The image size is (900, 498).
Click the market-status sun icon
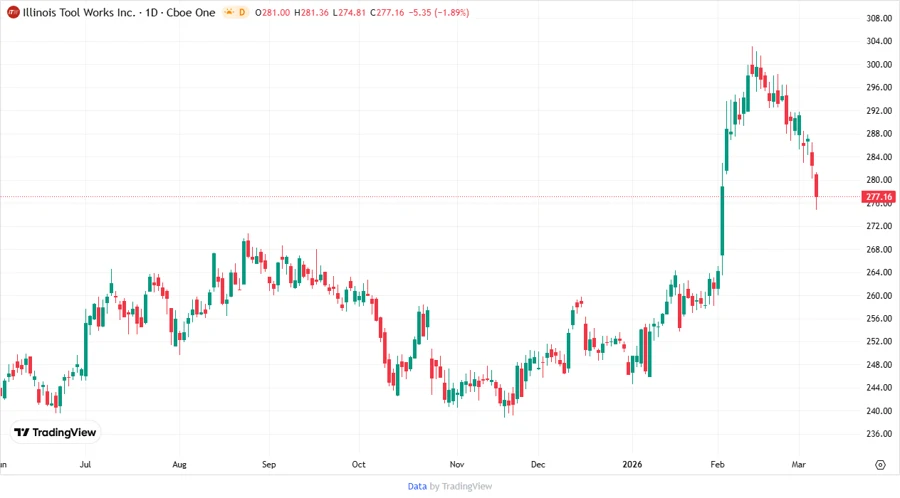click(230, 12)
